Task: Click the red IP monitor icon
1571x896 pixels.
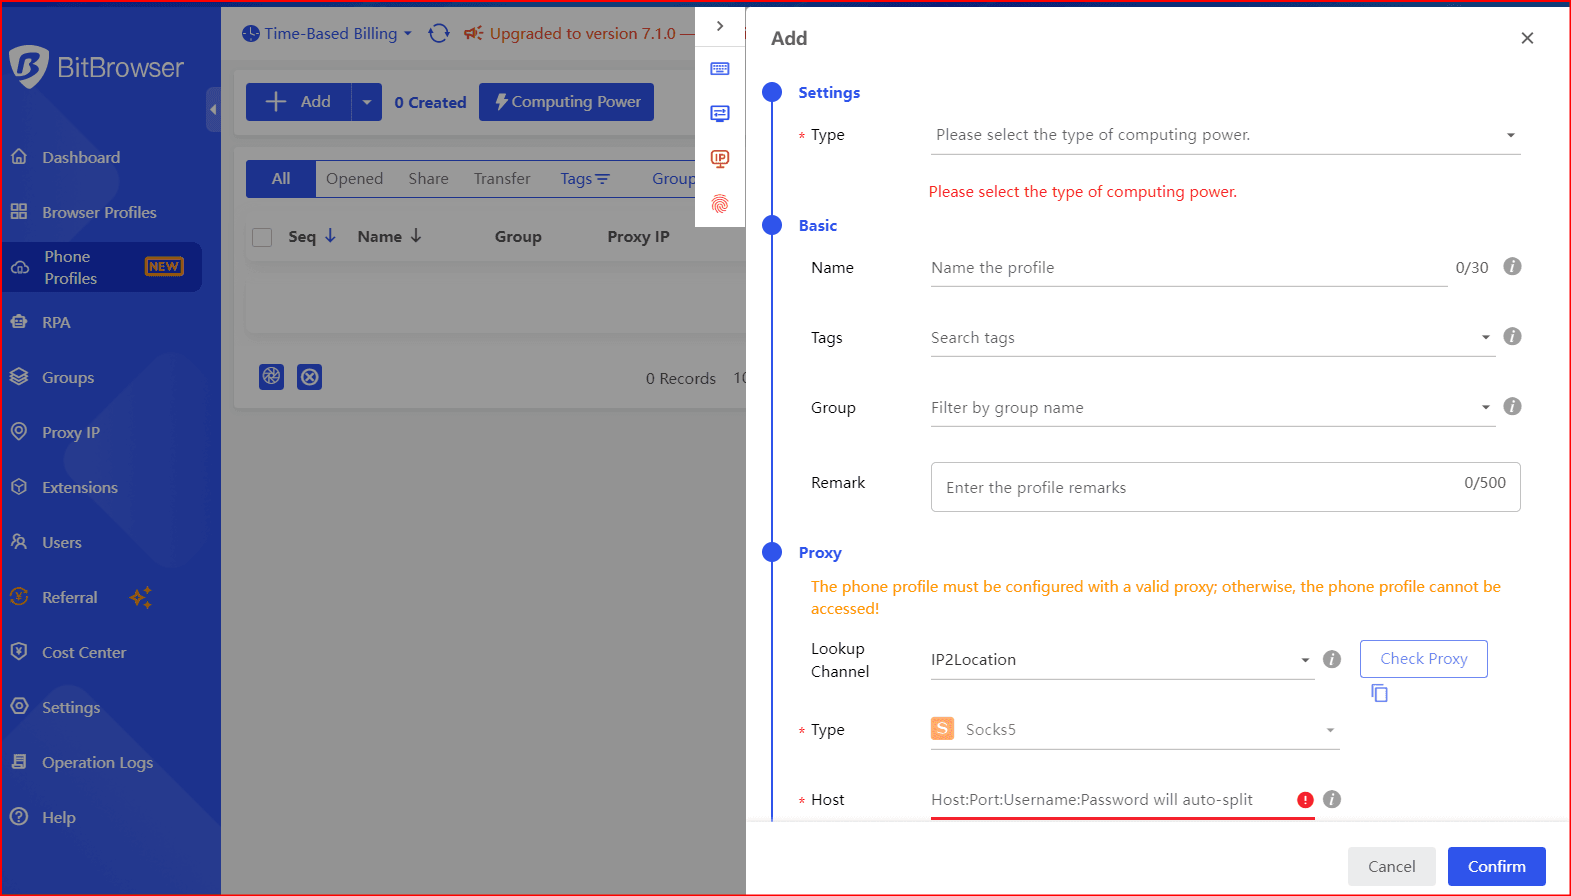Action: pos(720,159)
